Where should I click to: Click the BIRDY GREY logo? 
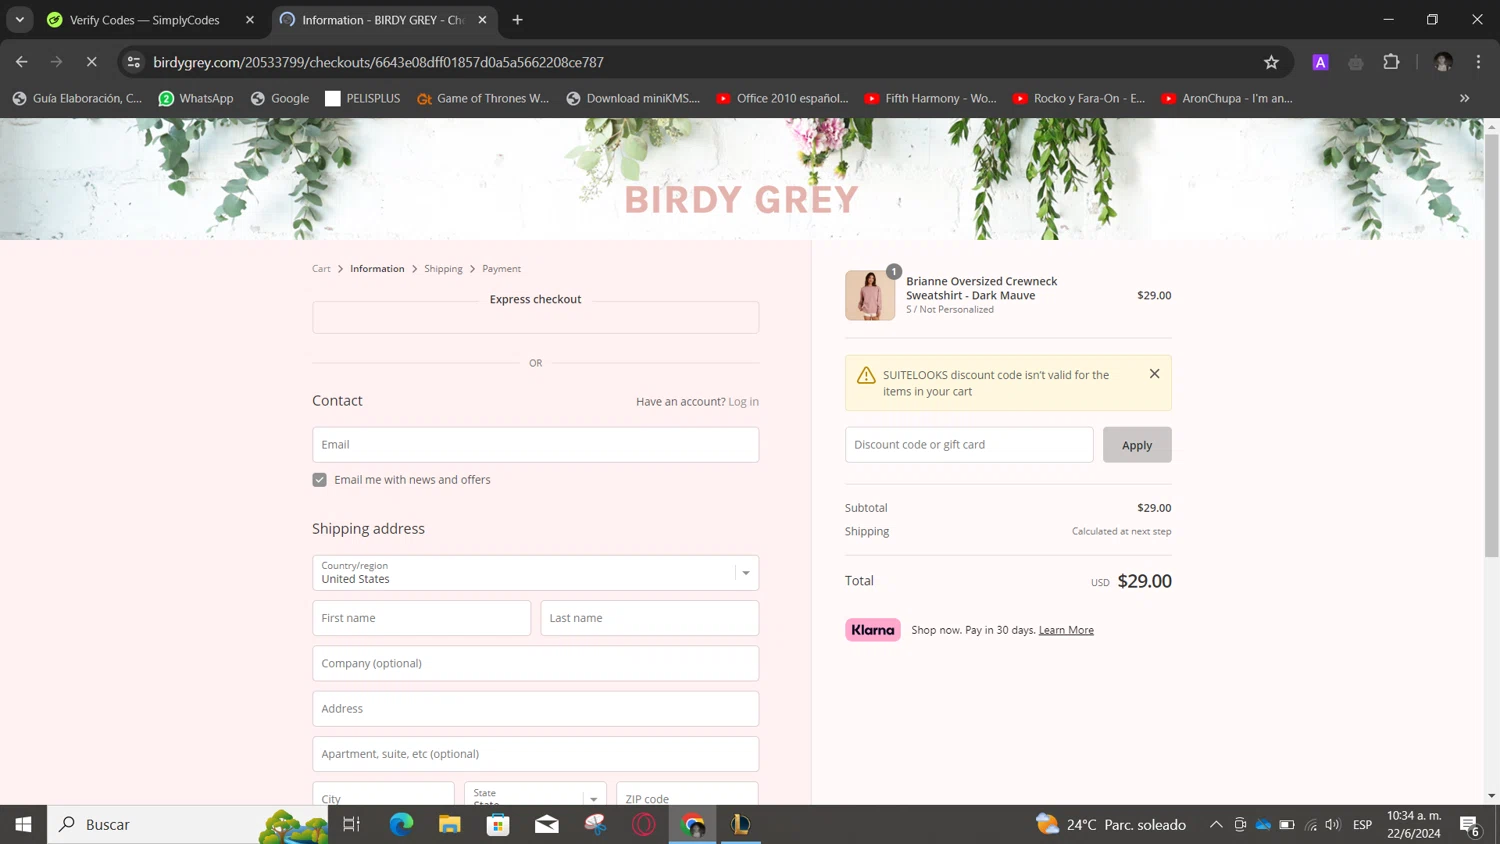(741, 200)
